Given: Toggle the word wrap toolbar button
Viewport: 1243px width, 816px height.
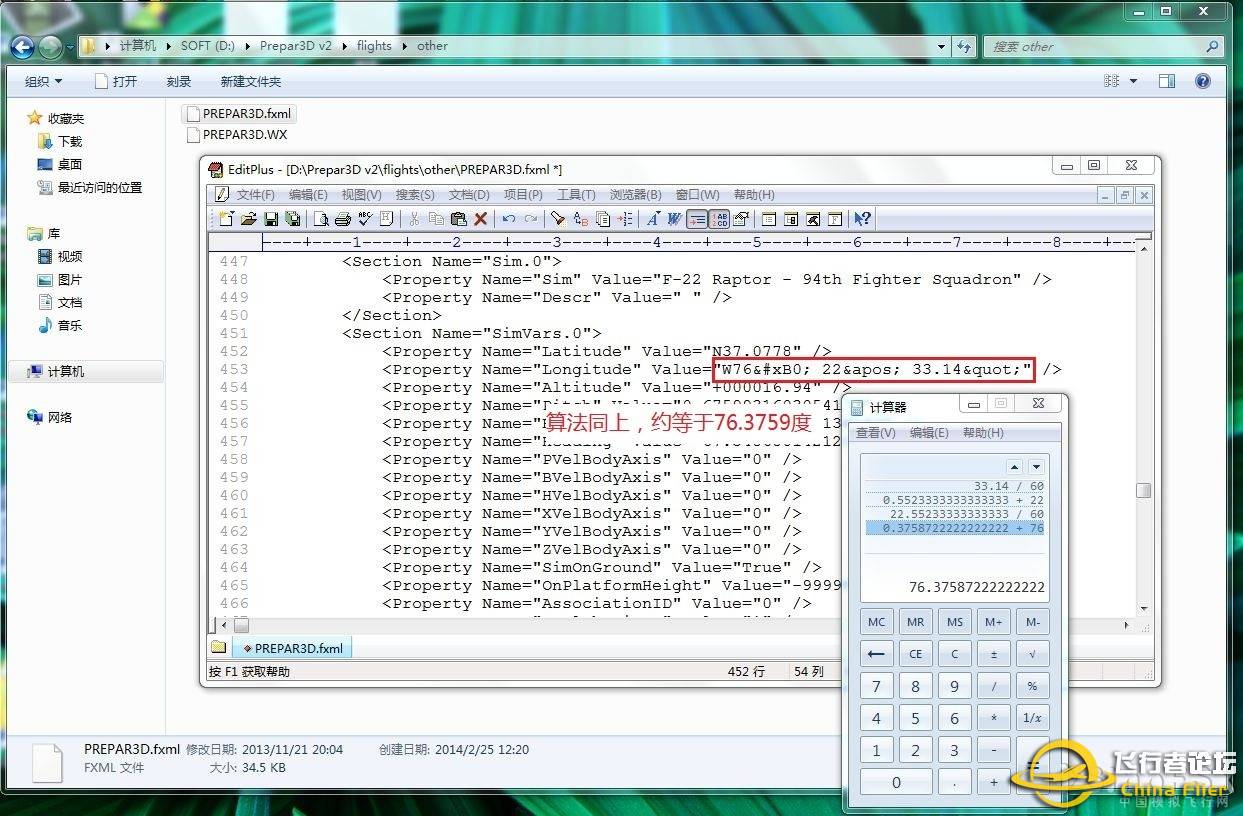Looking at the screenshot, I should click(697, 219).
